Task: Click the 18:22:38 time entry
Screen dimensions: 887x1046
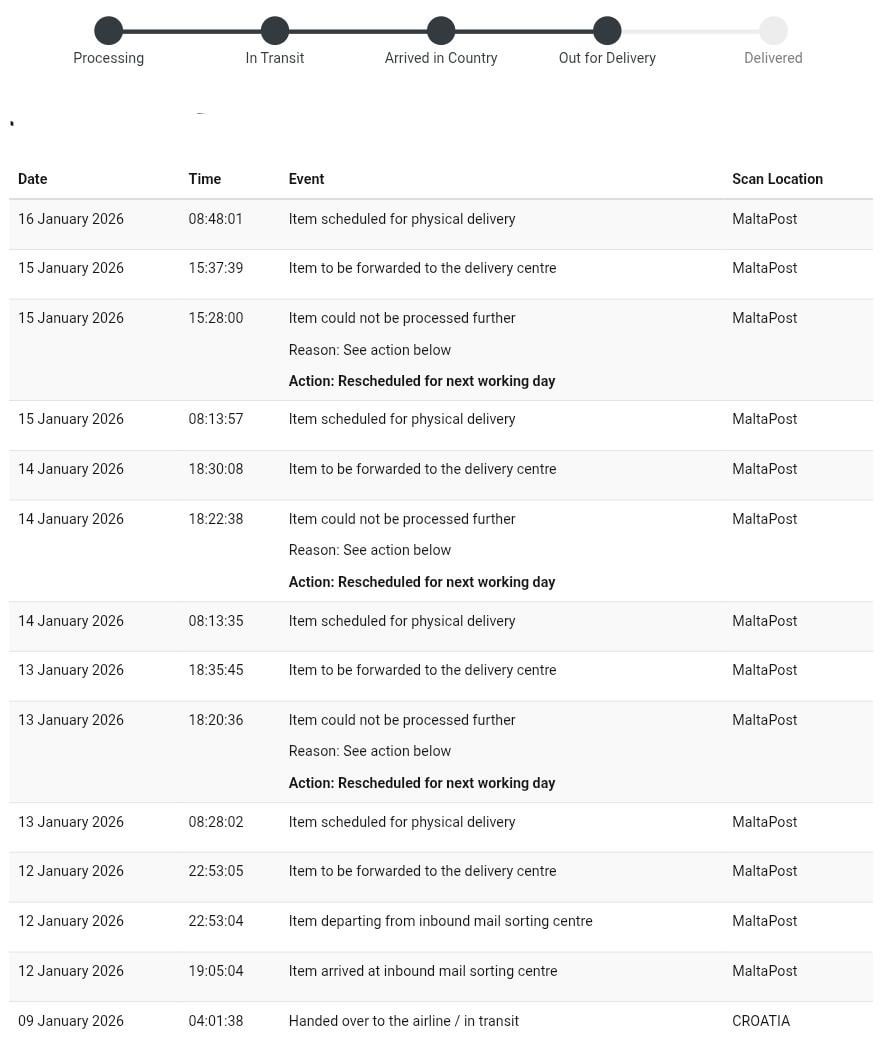Action: (x=215, y=519)
